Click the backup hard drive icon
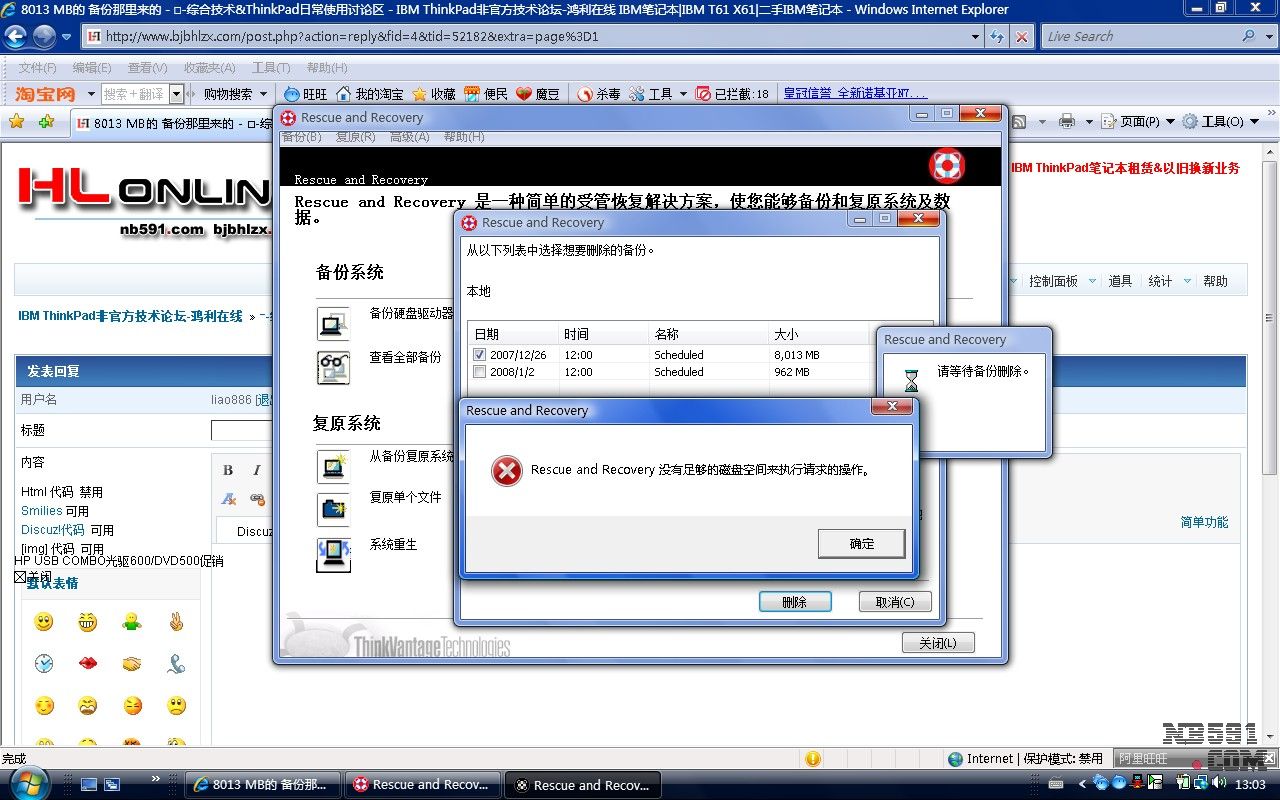This screenshot has height=800, width=1280. pyautogui.click(x=333, y=323)
